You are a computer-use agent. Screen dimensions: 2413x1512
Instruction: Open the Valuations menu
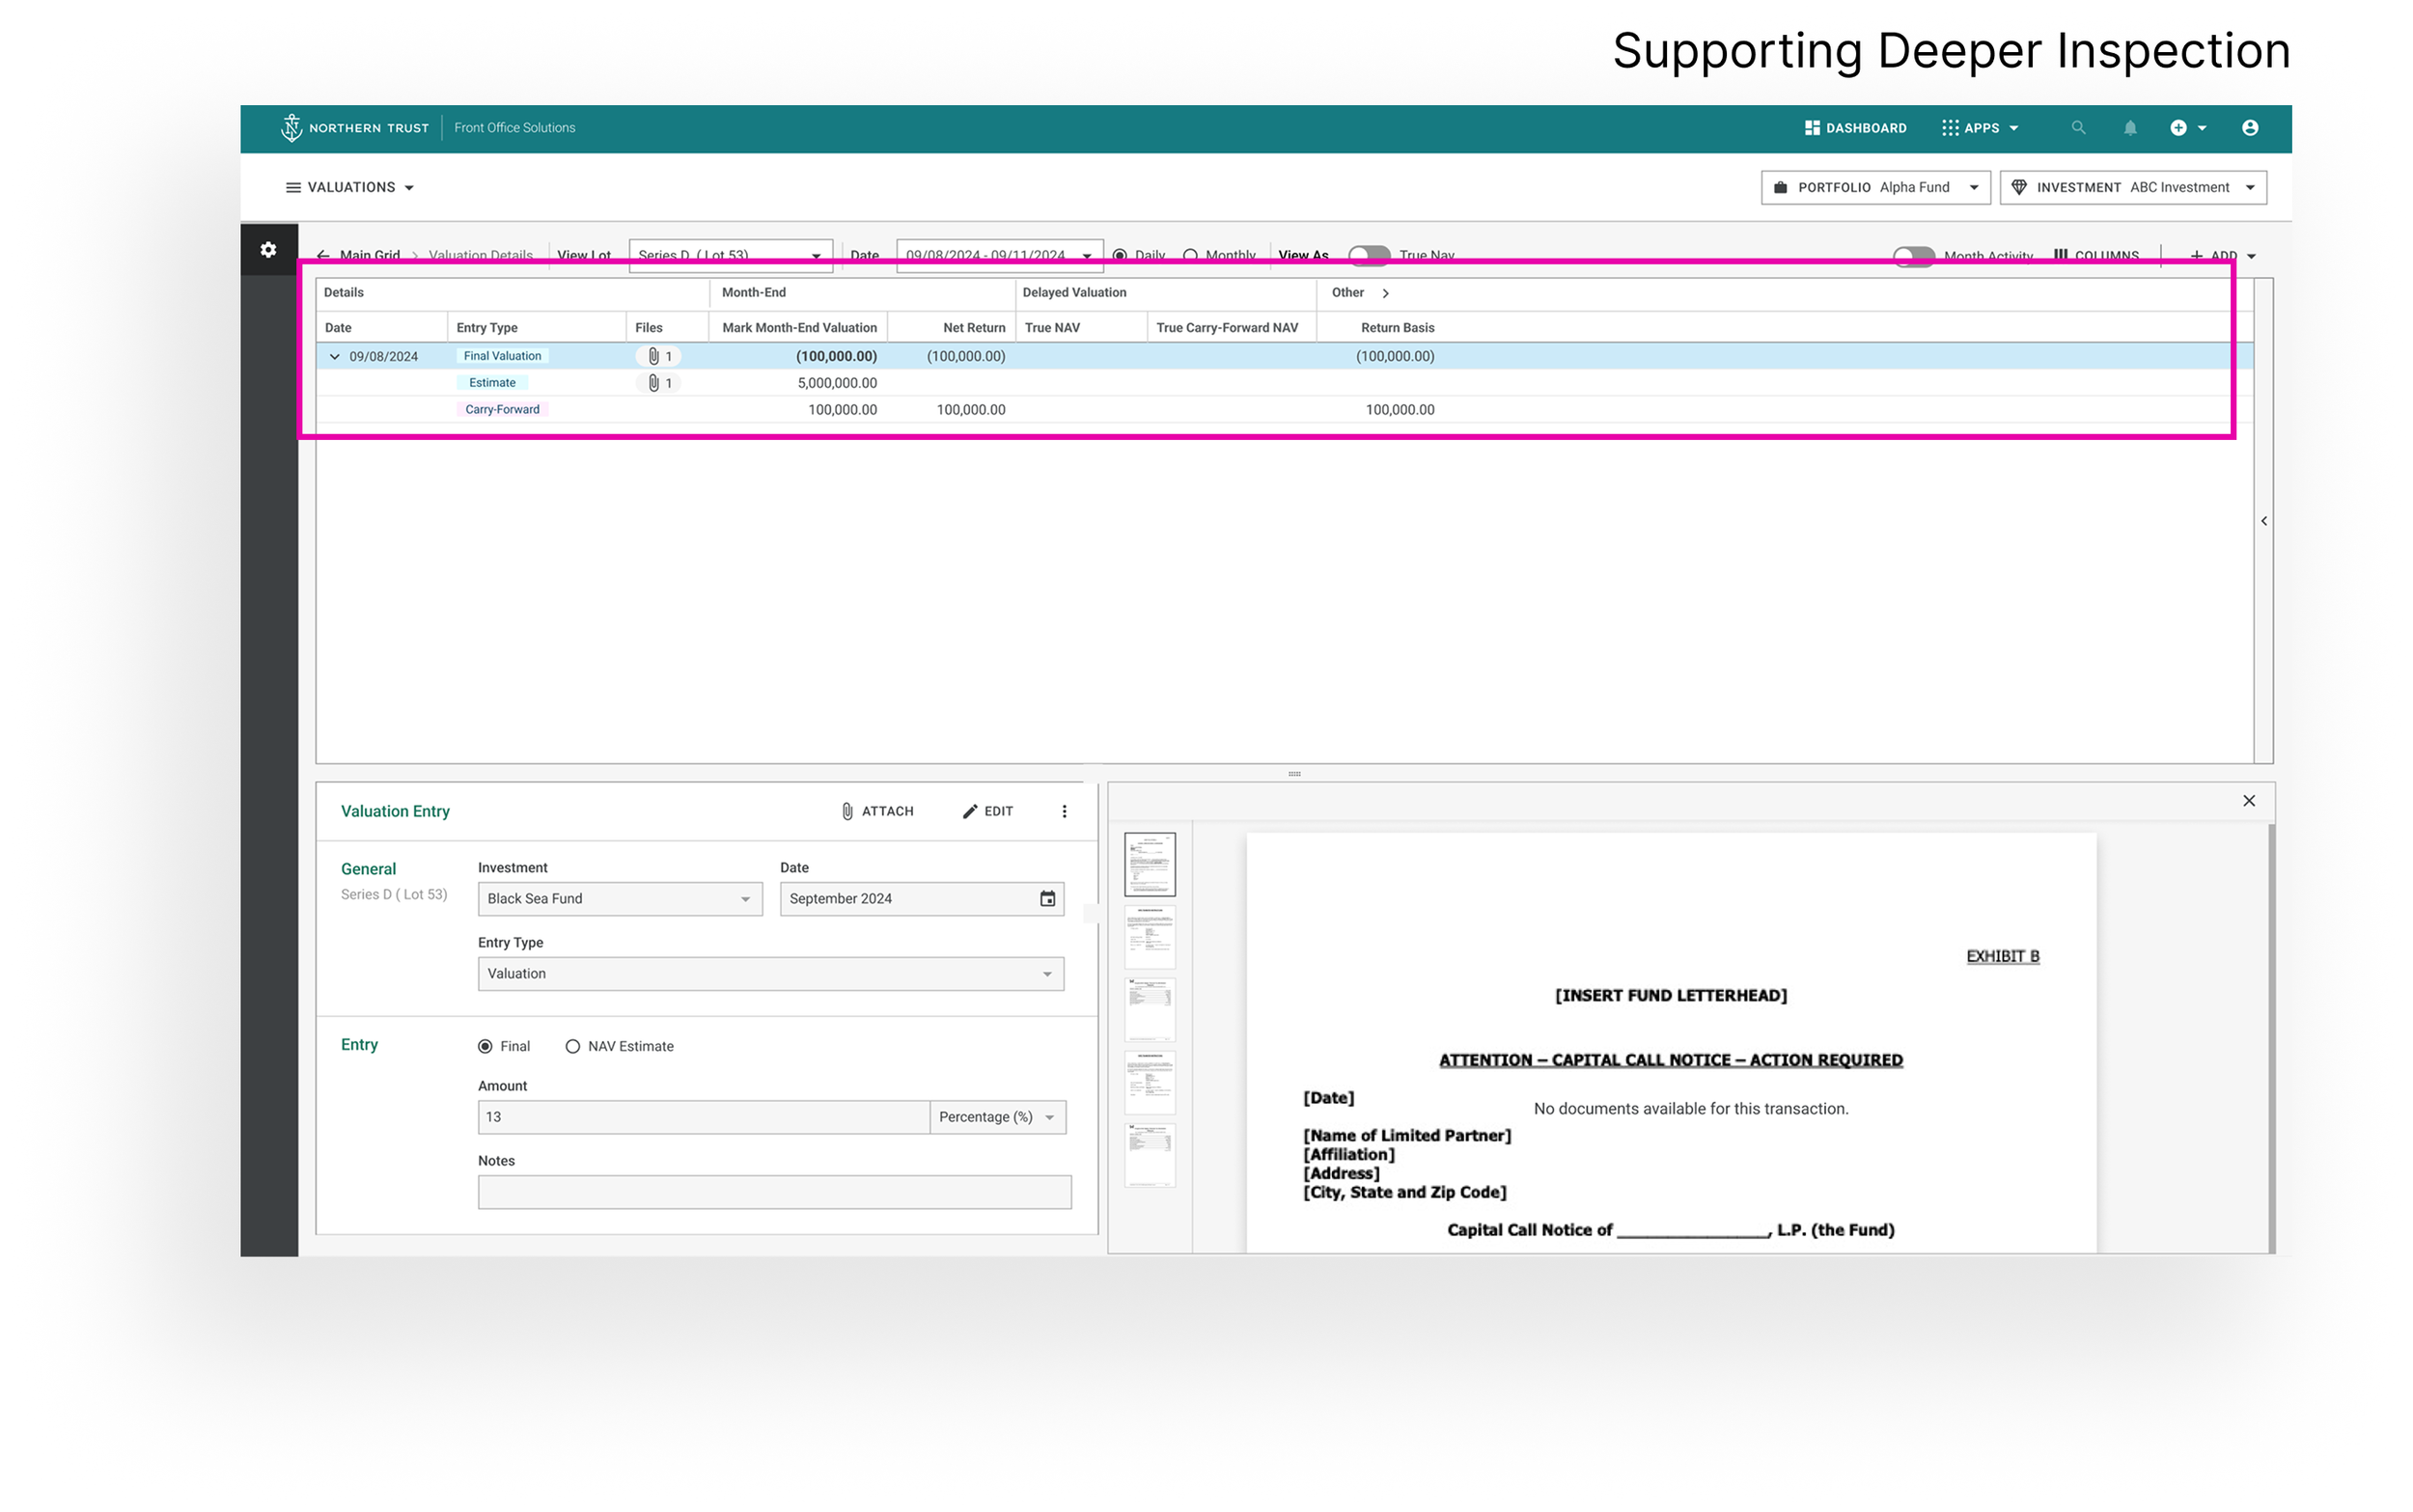tap(350, 188)
